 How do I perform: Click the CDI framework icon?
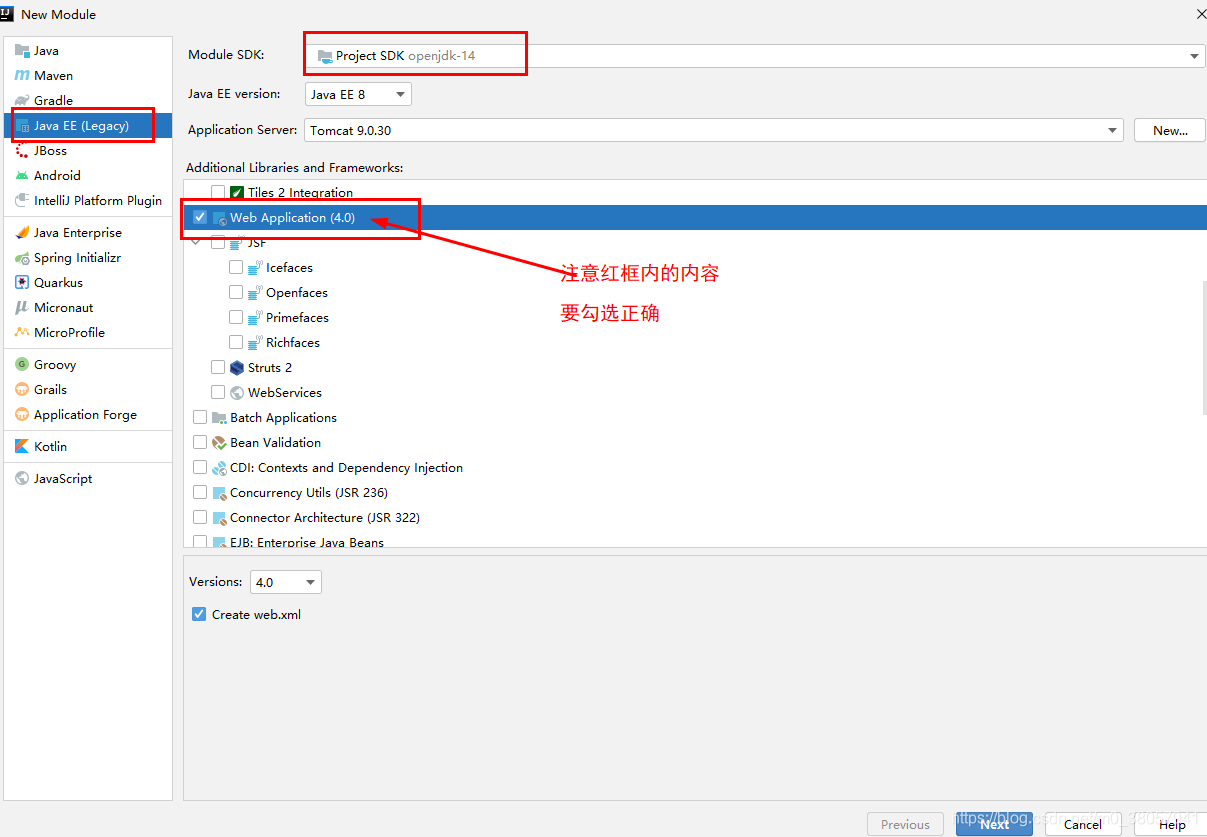(x=219, y=467)
